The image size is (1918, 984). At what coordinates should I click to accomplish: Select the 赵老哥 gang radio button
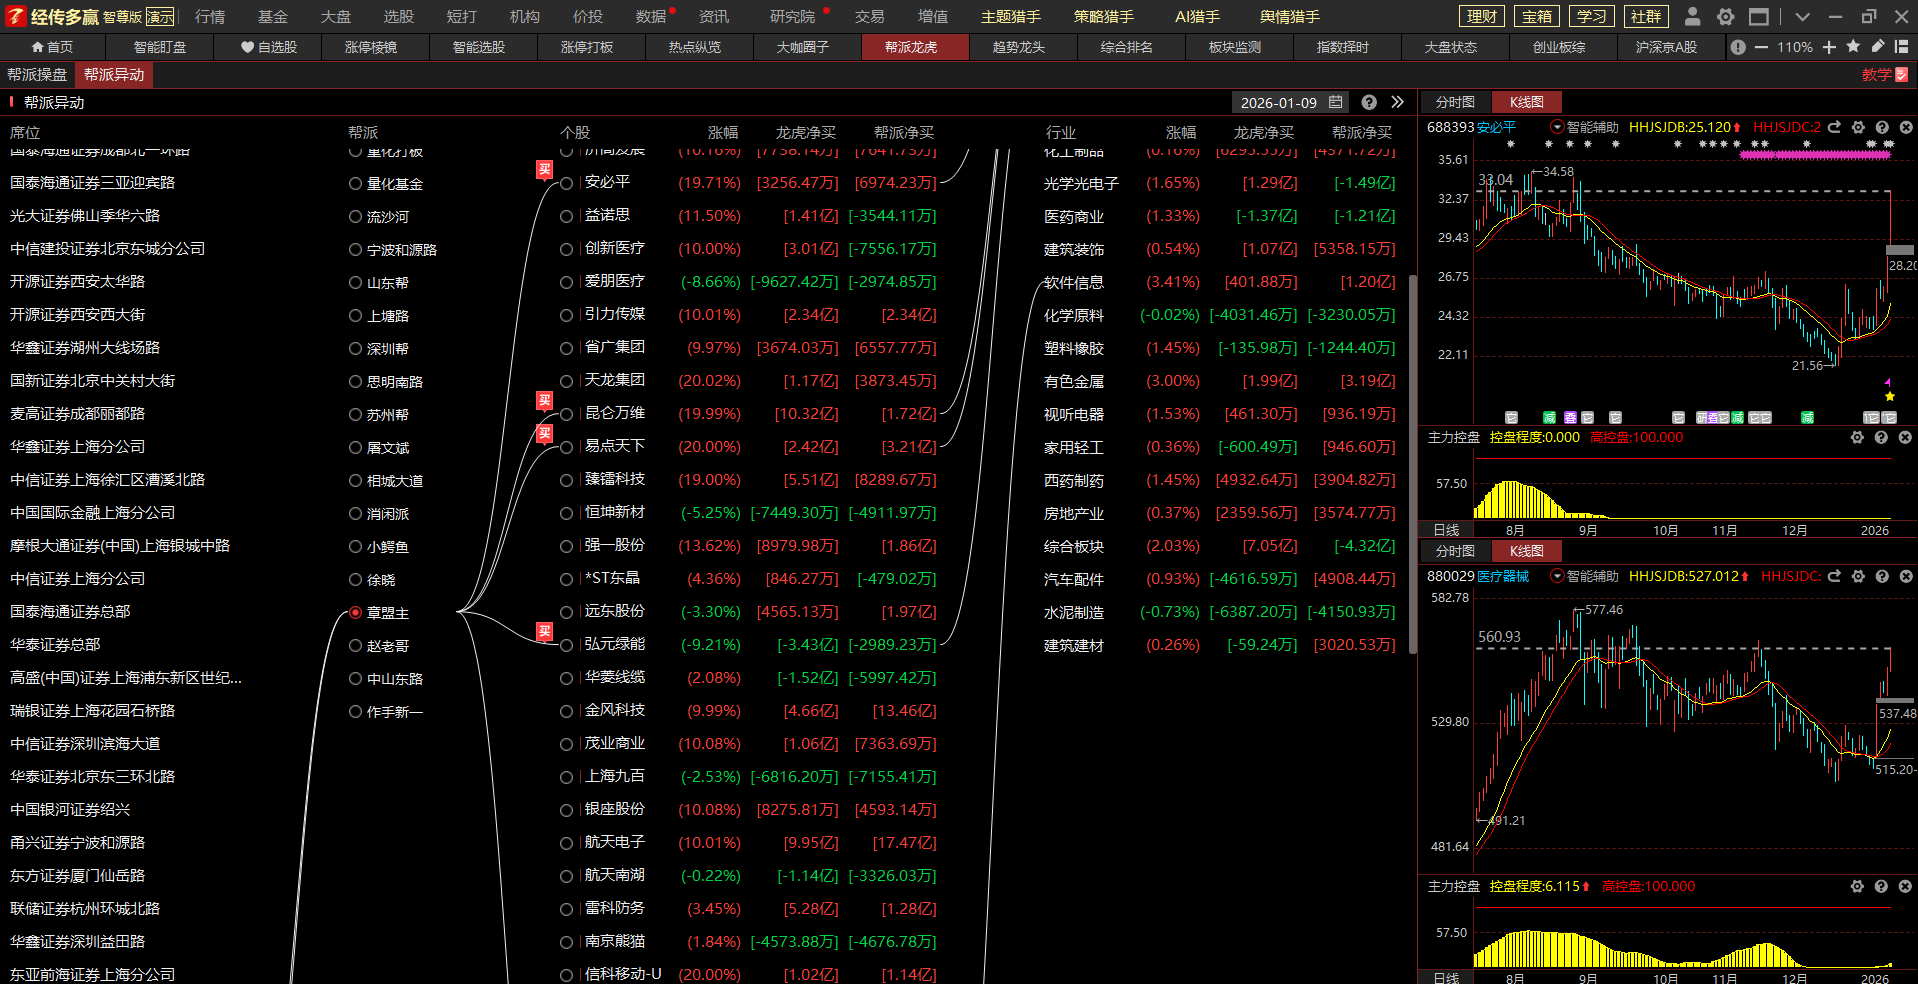[355, 645]
